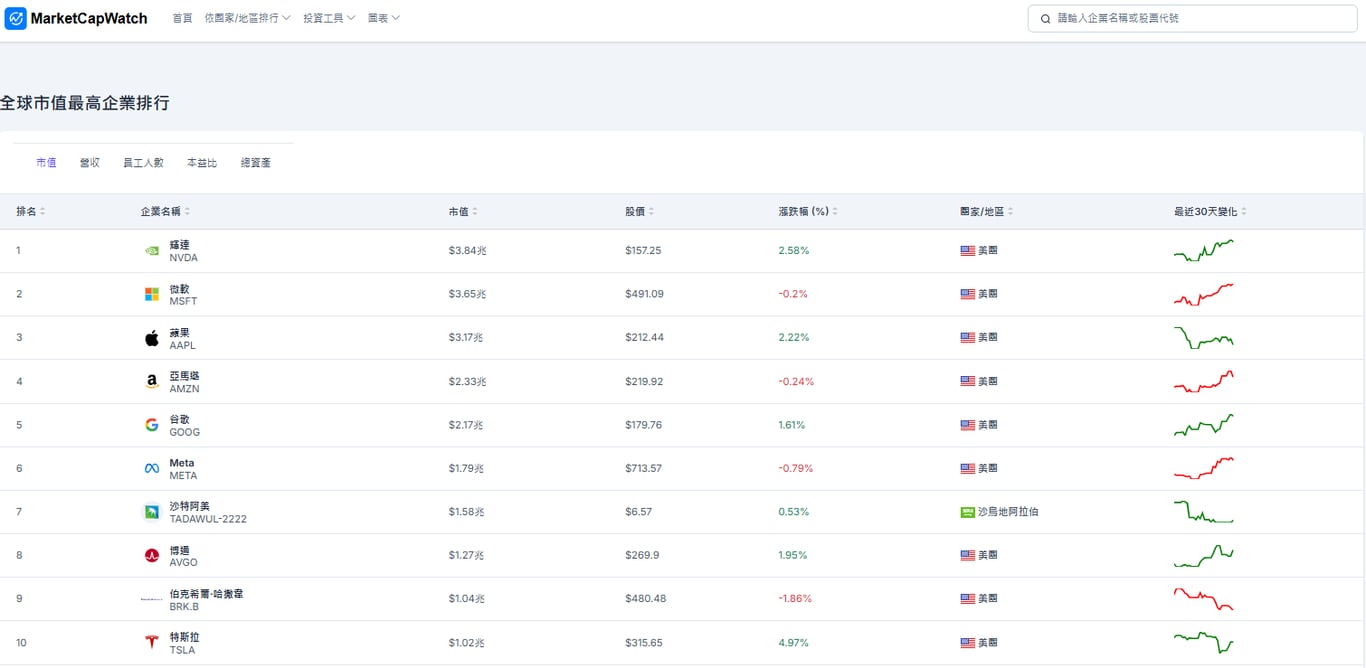Click the Meta company logo

pyautogui.click(x=152, y=468)
